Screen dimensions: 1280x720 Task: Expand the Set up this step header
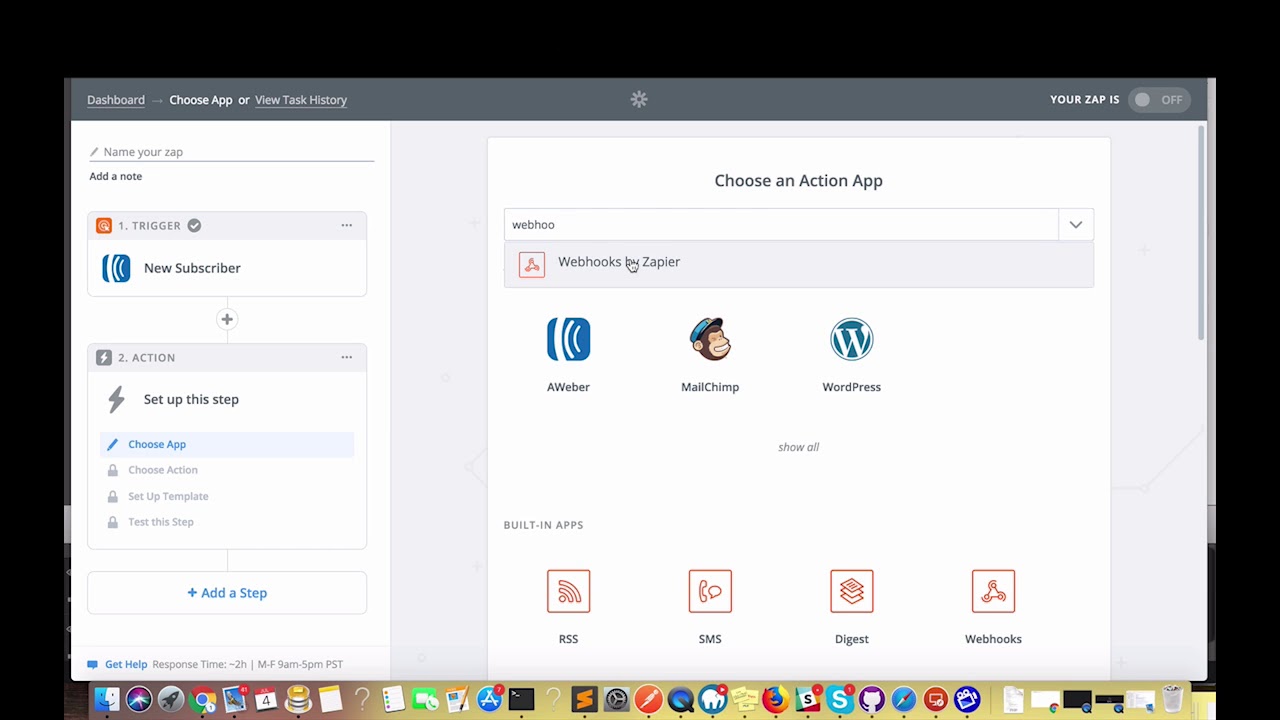pyautogui.click(x=227, y=399)
